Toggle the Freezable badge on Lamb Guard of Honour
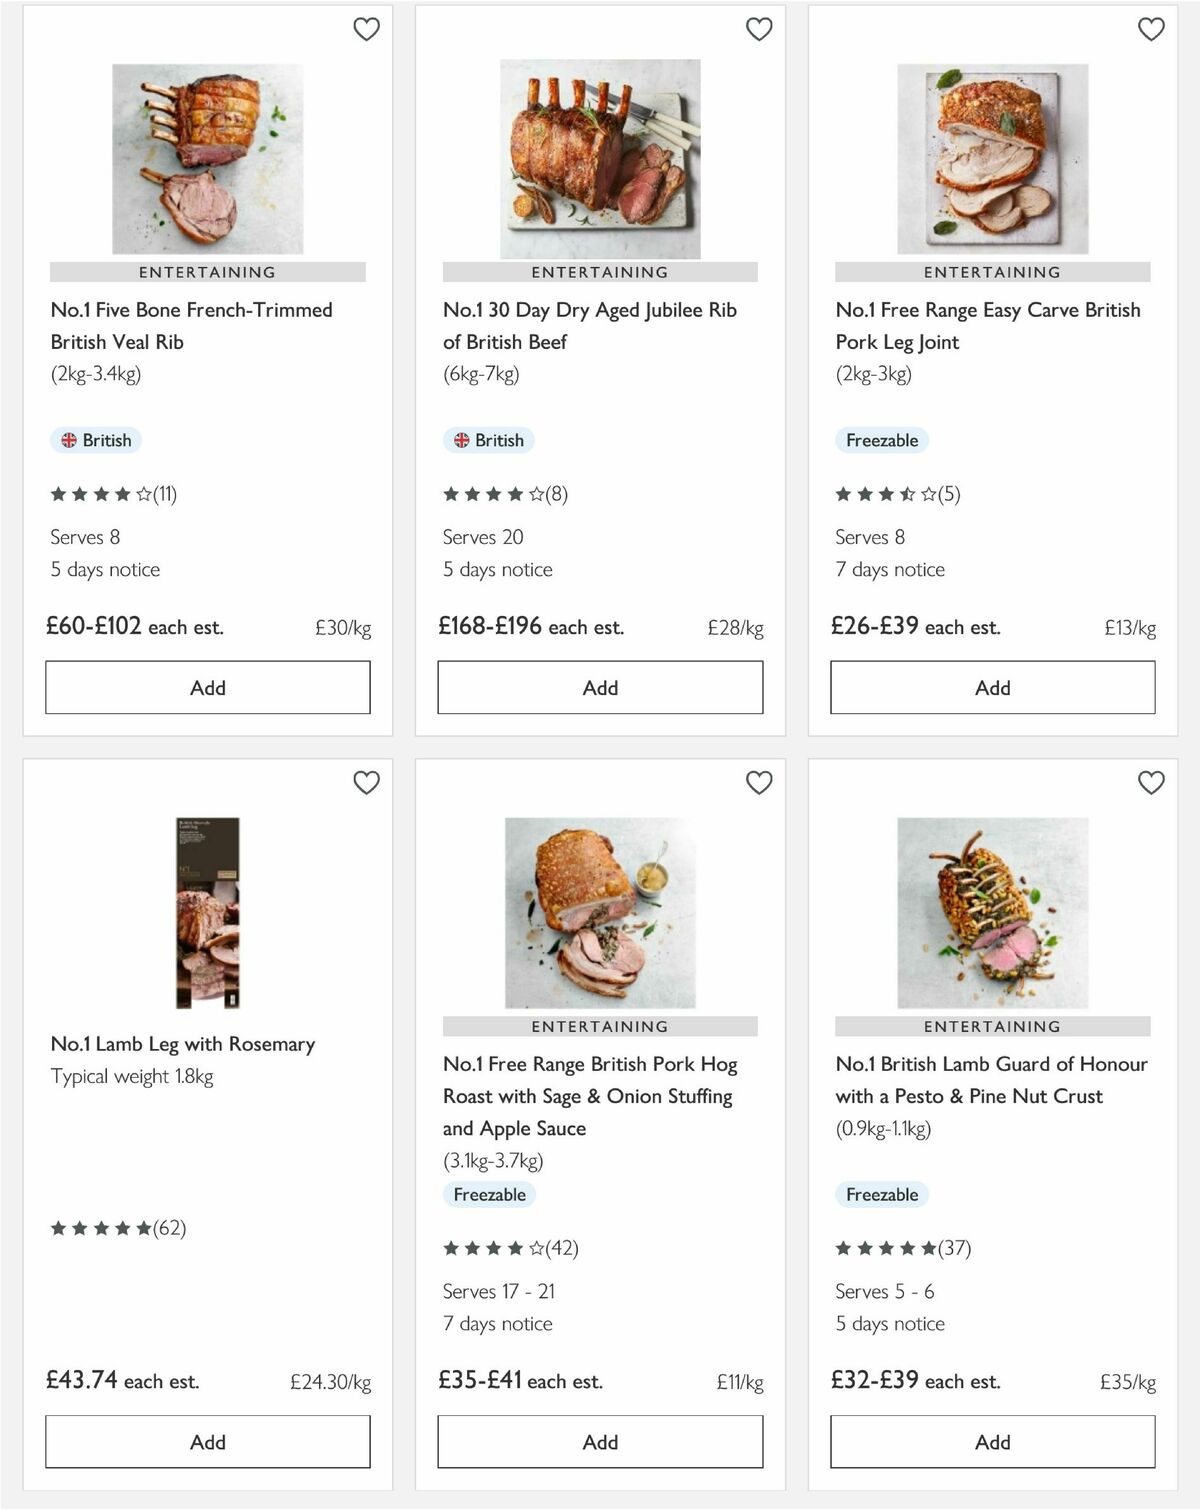The image size is (1200, 1511). point(882,1194)
